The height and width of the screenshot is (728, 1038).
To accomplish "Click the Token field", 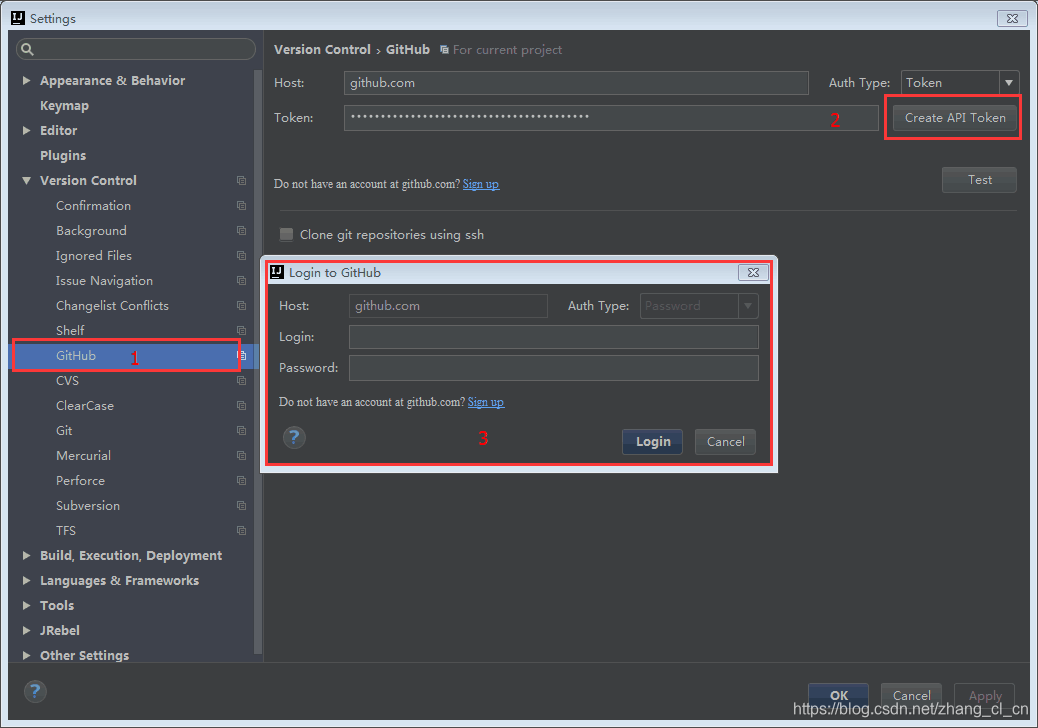I will [611, 118].
